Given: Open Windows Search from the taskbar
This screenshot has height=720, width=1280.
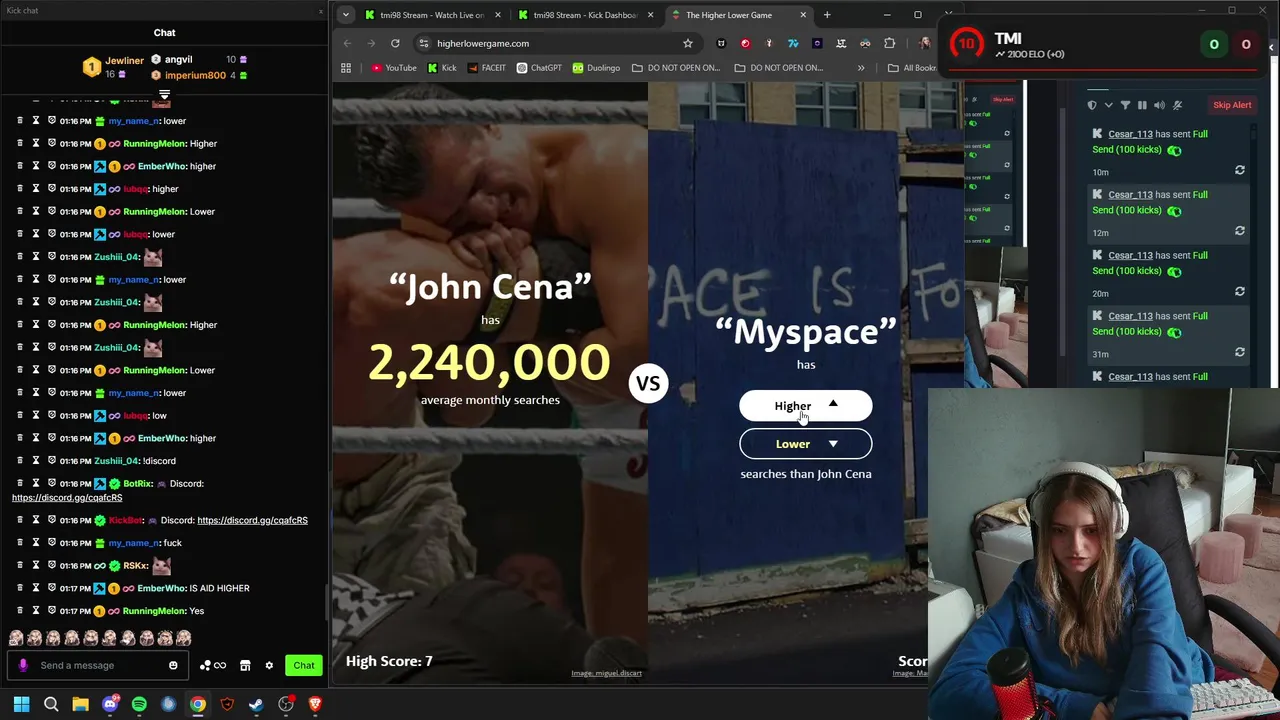Looking at the screenshot, I should tap(51, 704).
